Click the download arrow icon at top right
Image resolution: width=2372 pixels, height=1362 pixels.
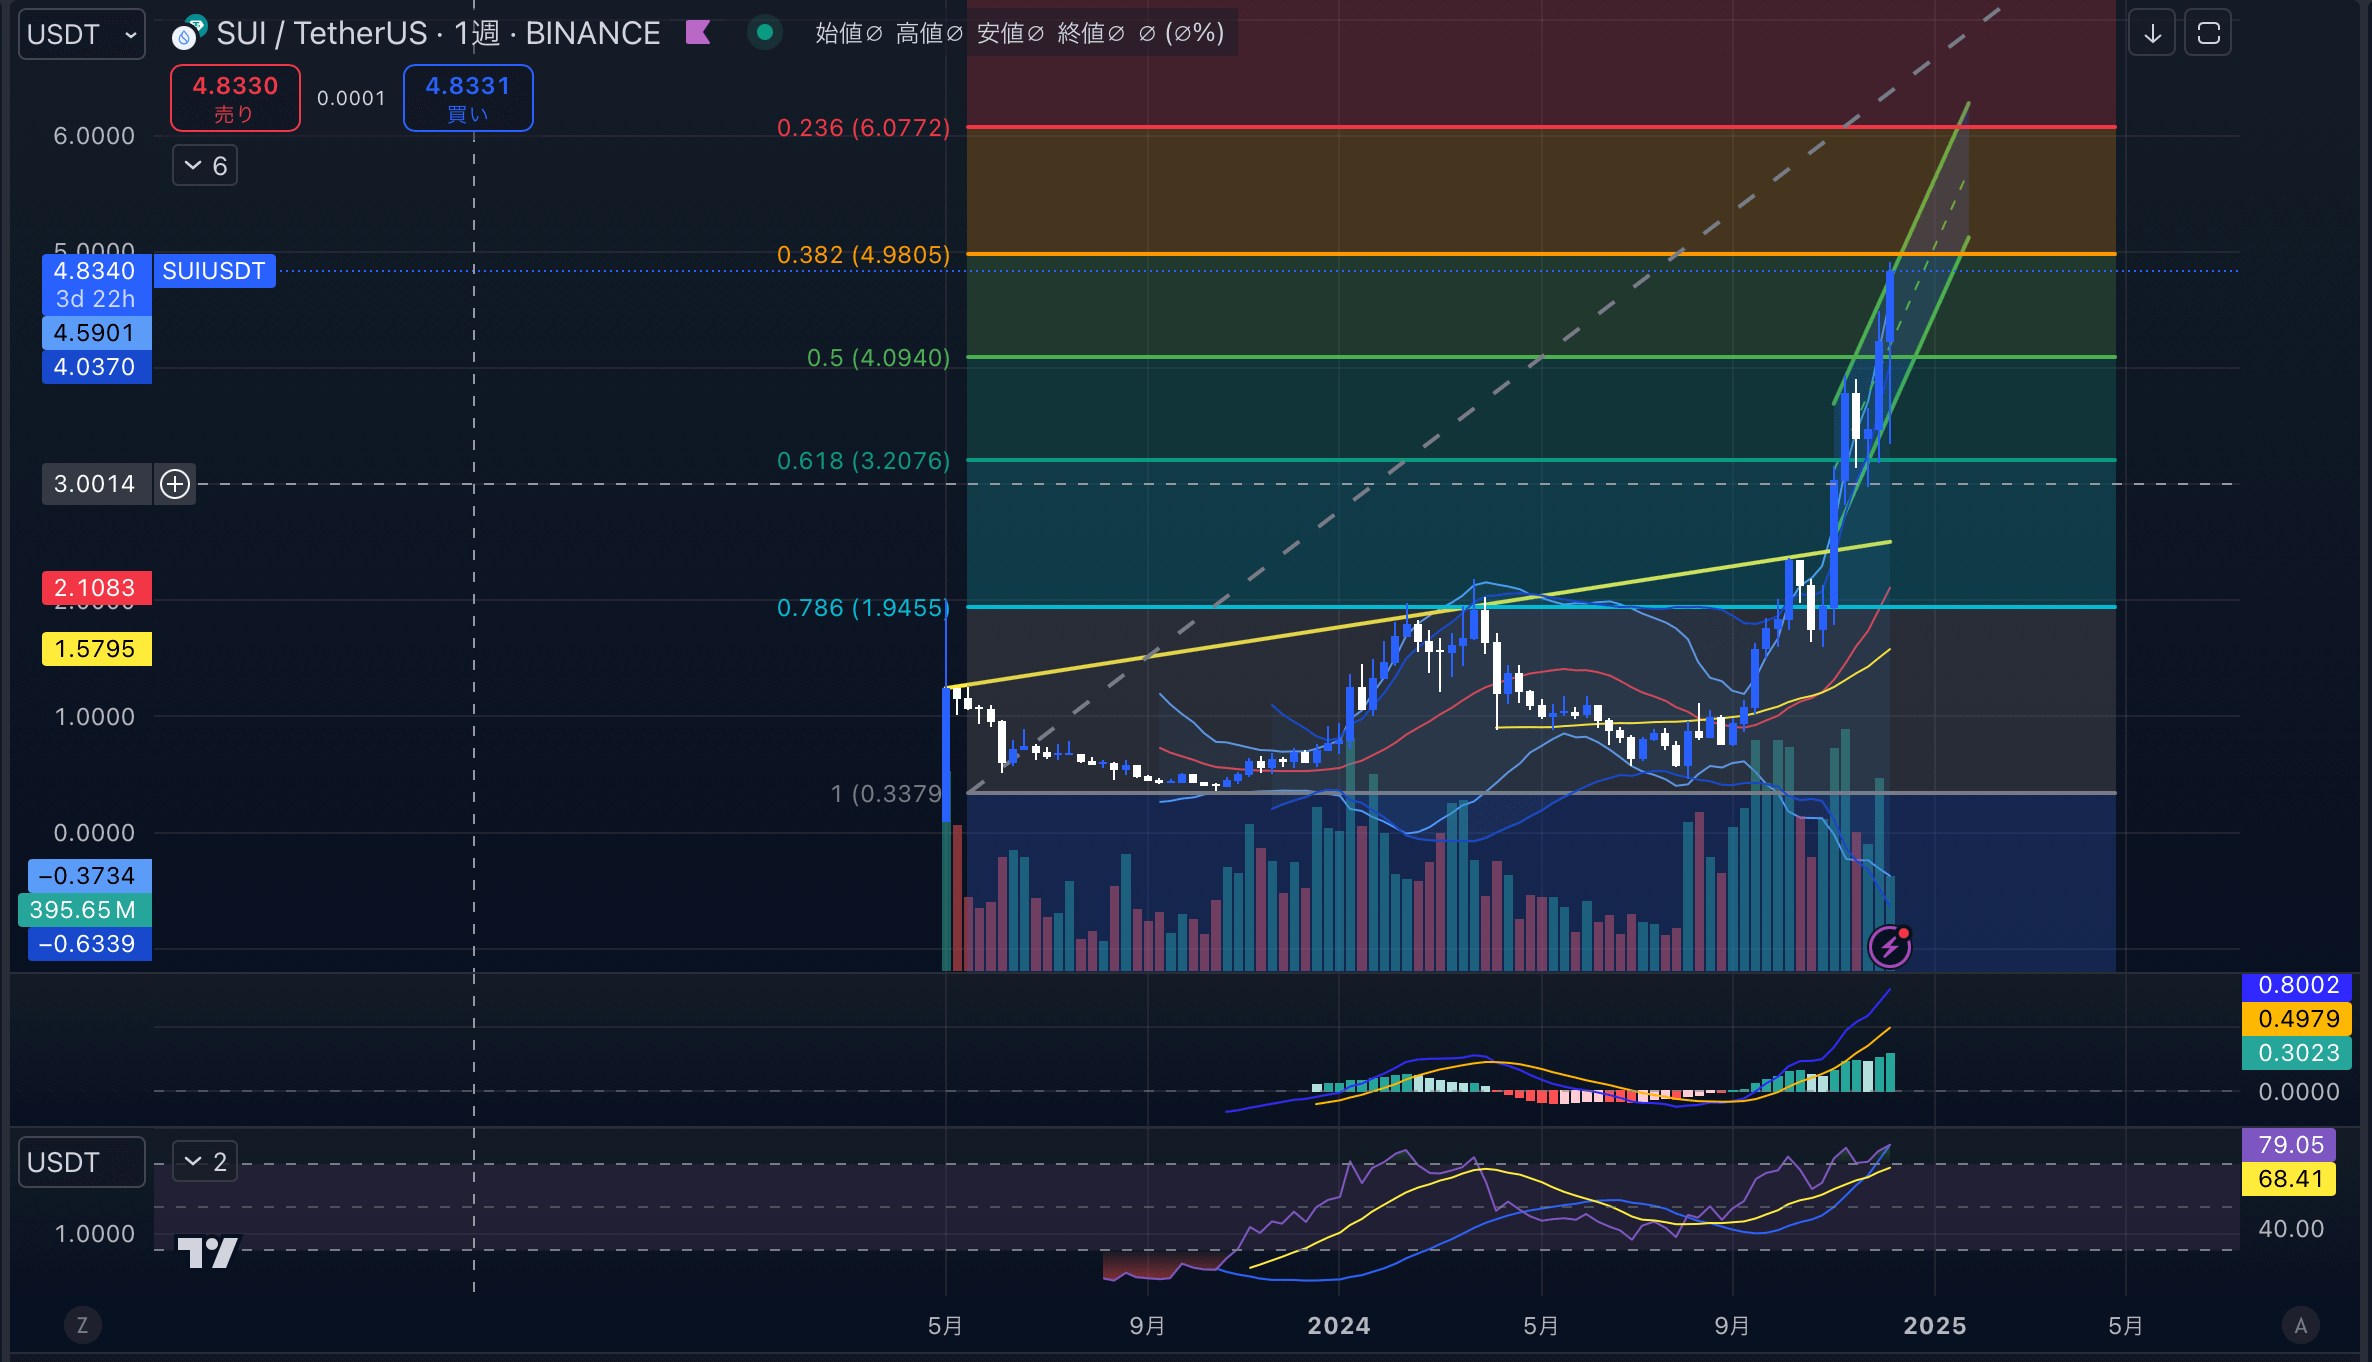pyautogui.click(x=2152, y=33)
